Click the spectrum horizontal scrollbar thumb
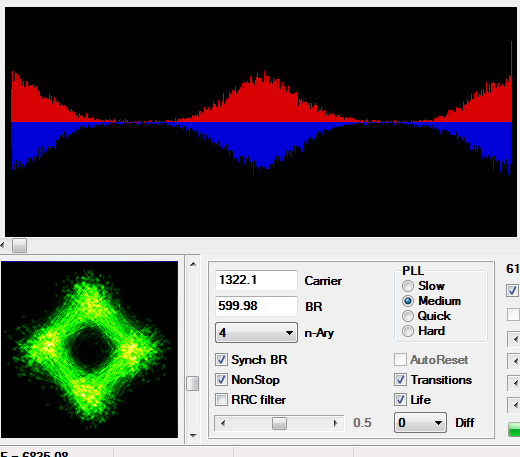 coord(19,246)
